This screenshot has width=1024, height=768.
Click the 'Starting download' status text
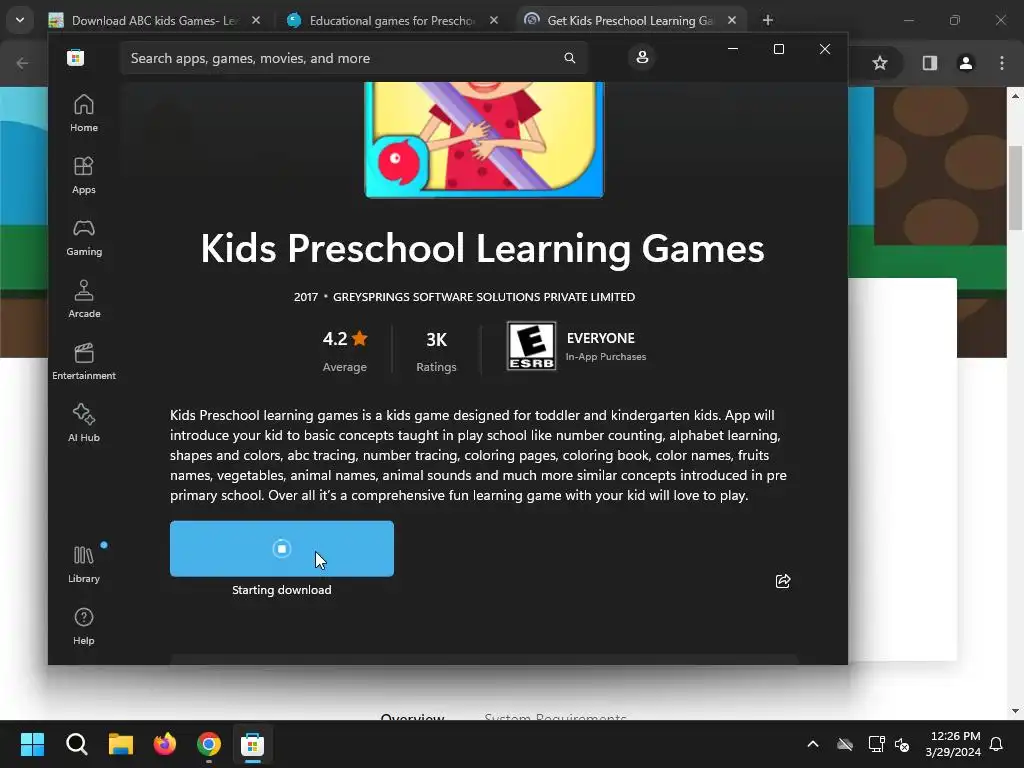point(281,590)
